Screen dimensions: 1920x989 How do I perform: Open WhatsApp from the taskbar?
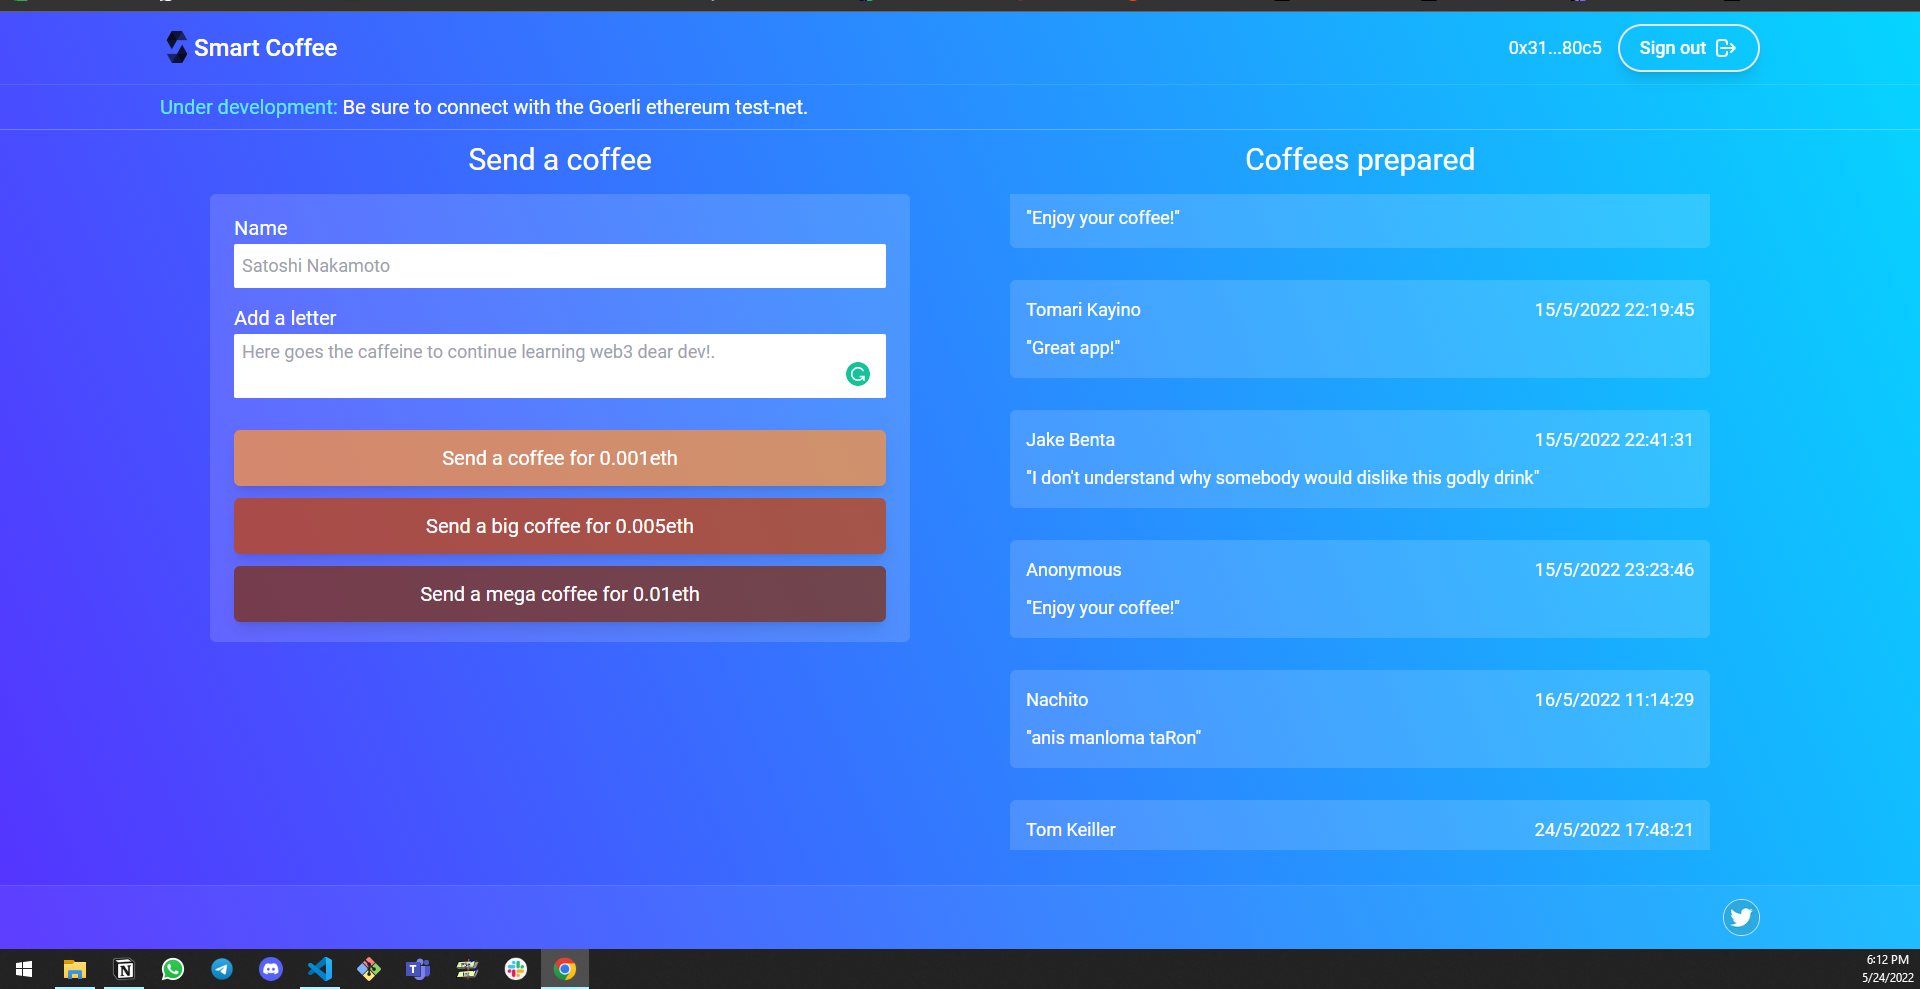coord(173,968)
